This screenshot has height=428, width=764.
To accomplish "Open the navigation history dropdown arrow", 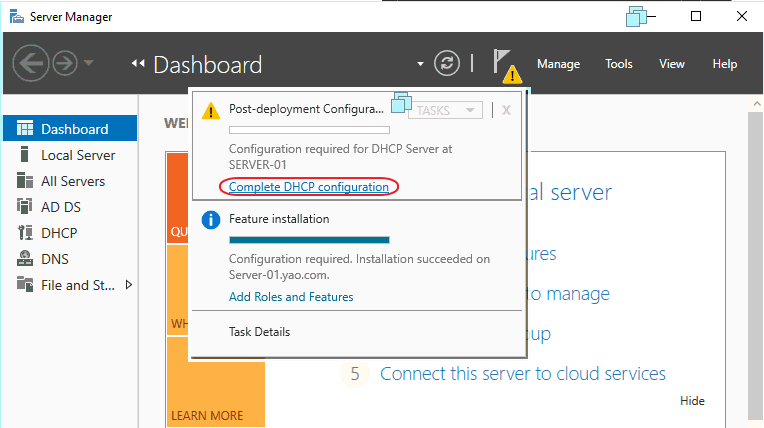I will pyautogui.click(x=90, y=64).
